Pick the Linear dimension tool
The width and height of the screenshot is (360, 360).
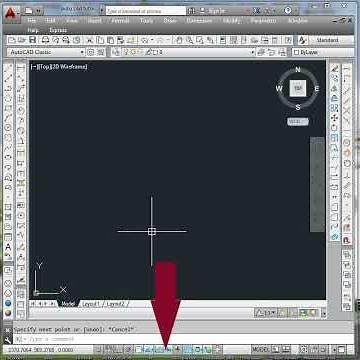point(21,69)
